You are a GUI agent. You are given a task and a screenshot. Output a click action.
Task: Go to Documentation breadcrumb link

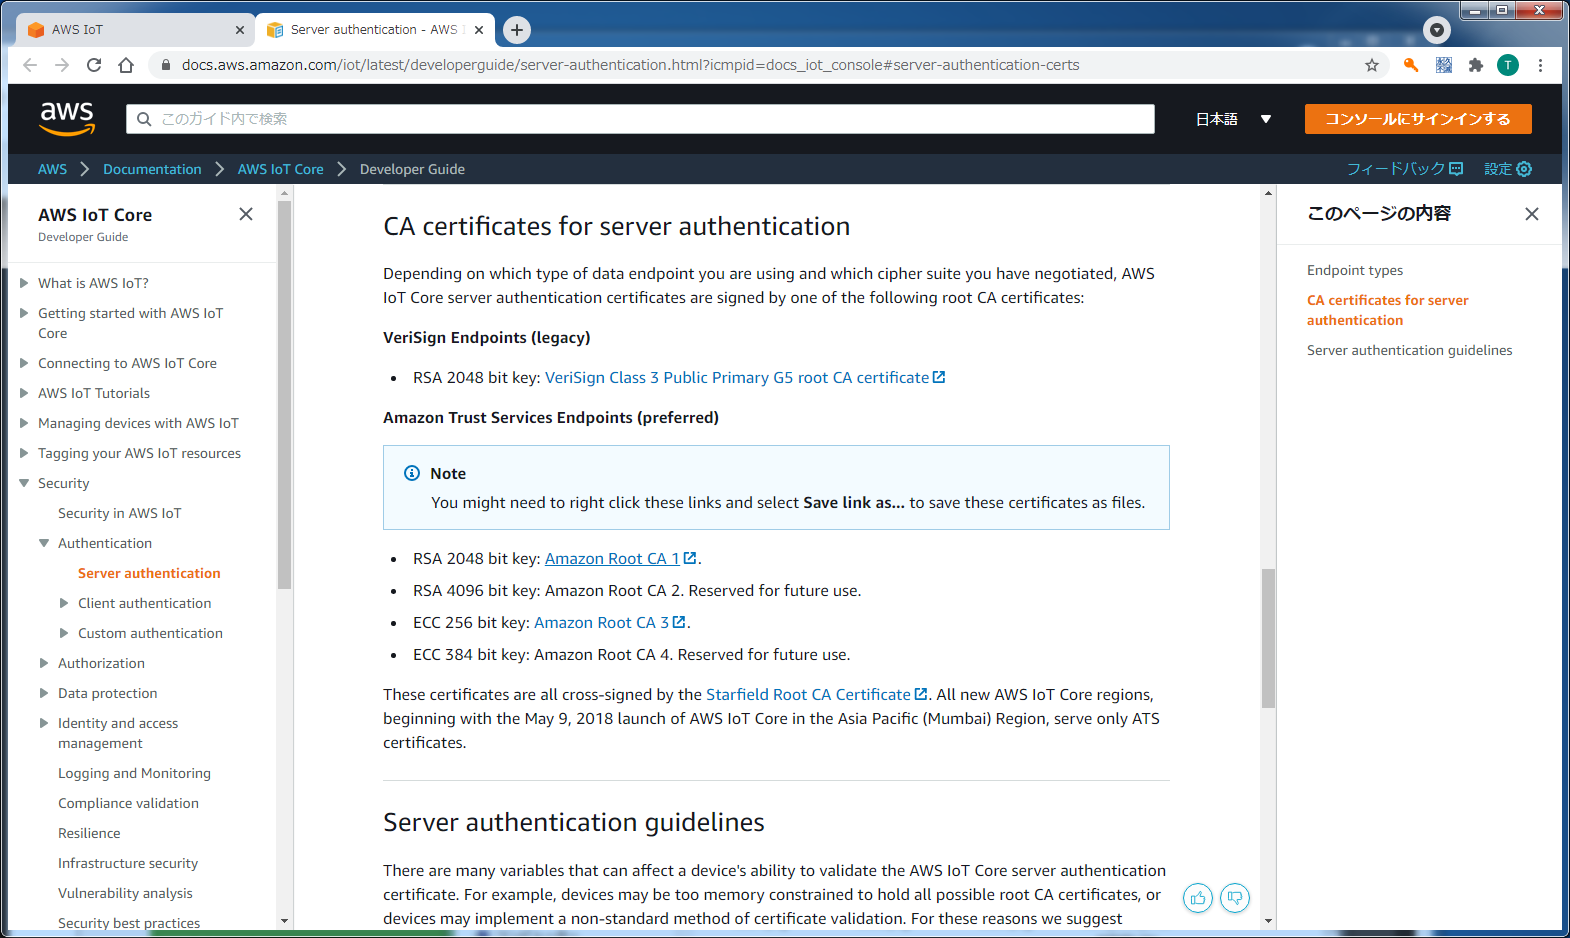[152, 169]
